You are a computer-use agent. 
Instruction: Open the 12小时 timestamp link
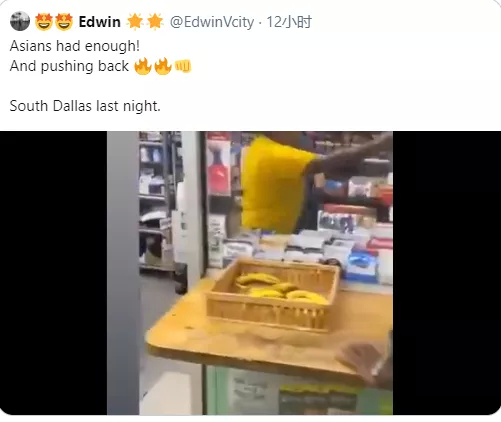click(289, 22)
